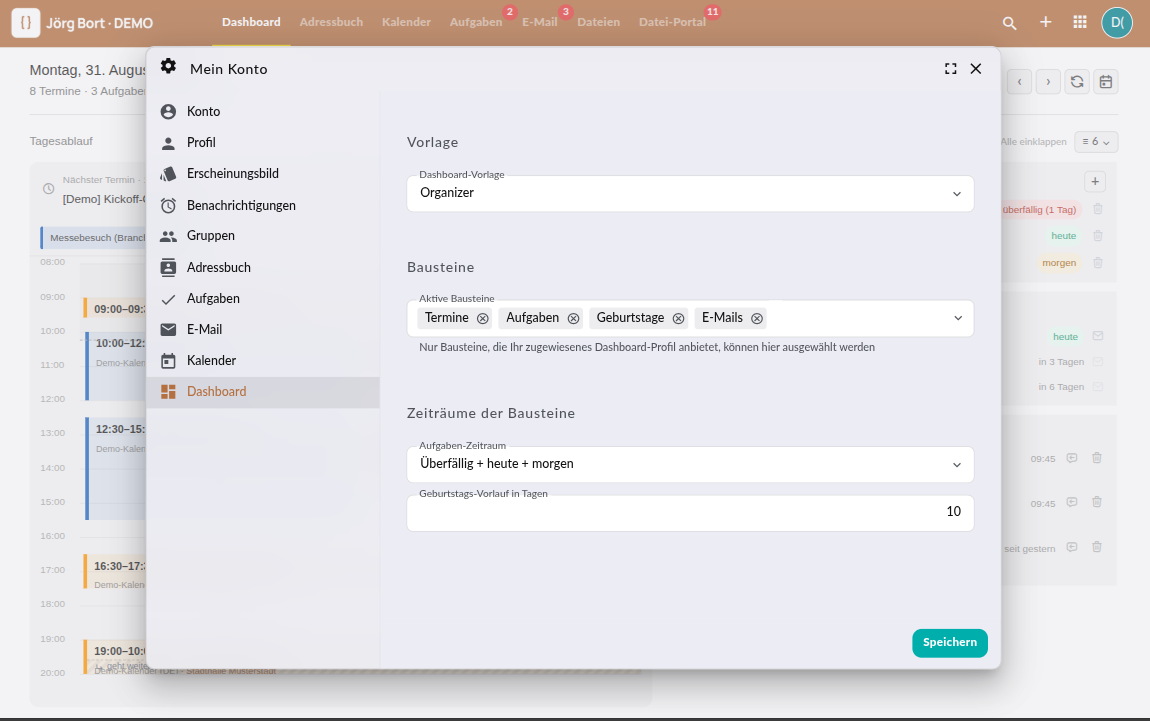Screen dimensions: 1150x721
Task: Delete the task marked morgen
Action: (x=1098, y=263)
